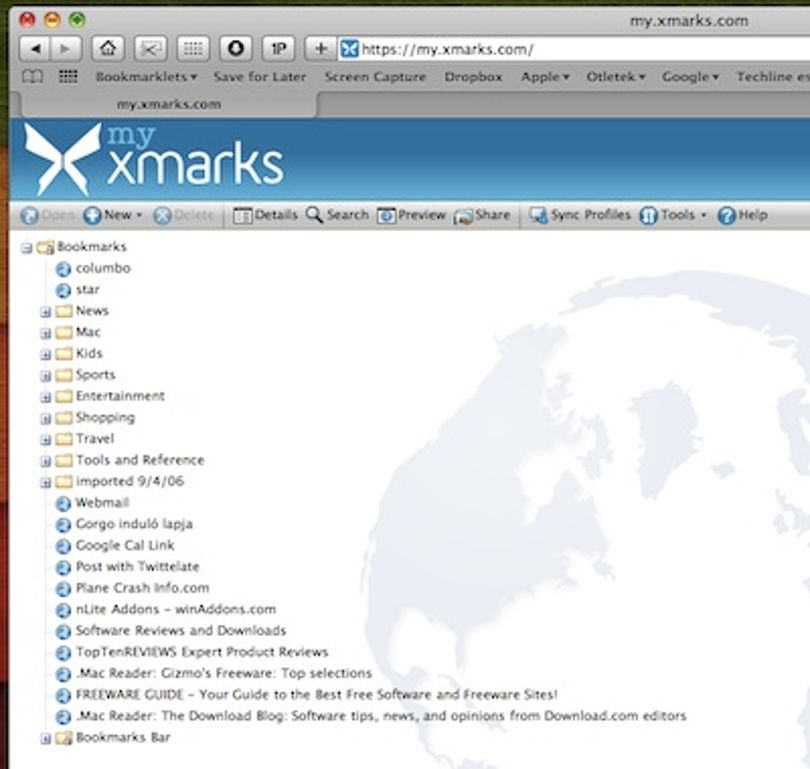Expand the News folder
The image size is (810, 769).
[45, 312]
